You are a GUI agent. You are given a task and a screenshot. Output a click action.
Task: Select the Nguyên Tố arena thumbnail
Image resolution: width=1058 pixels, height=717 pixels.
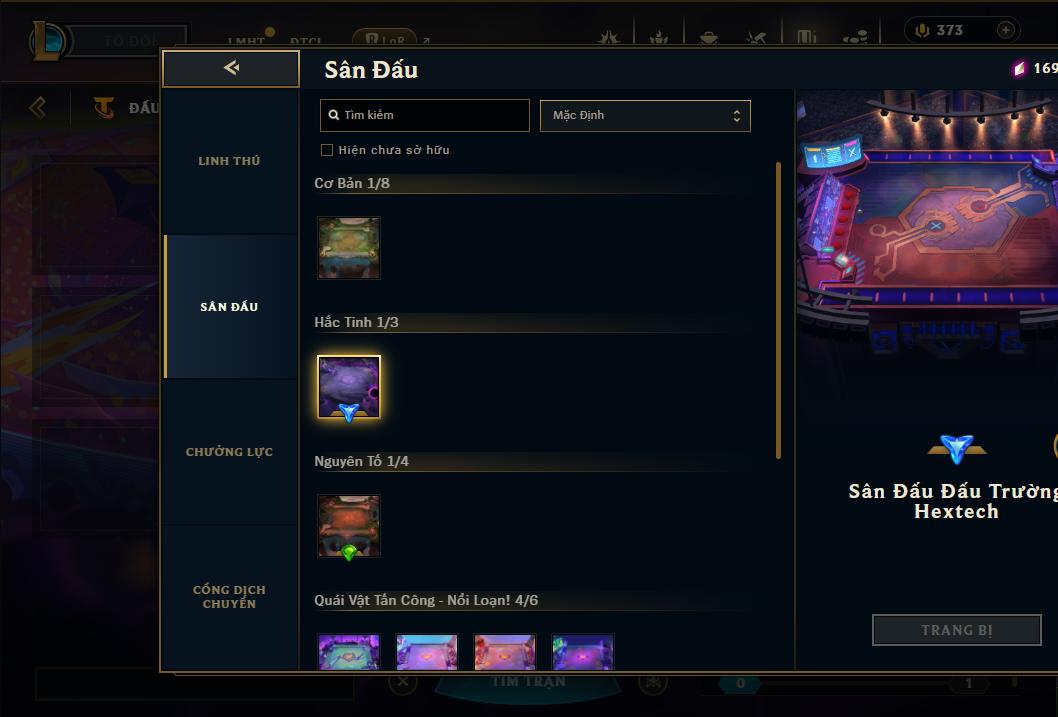coord(349,526)
